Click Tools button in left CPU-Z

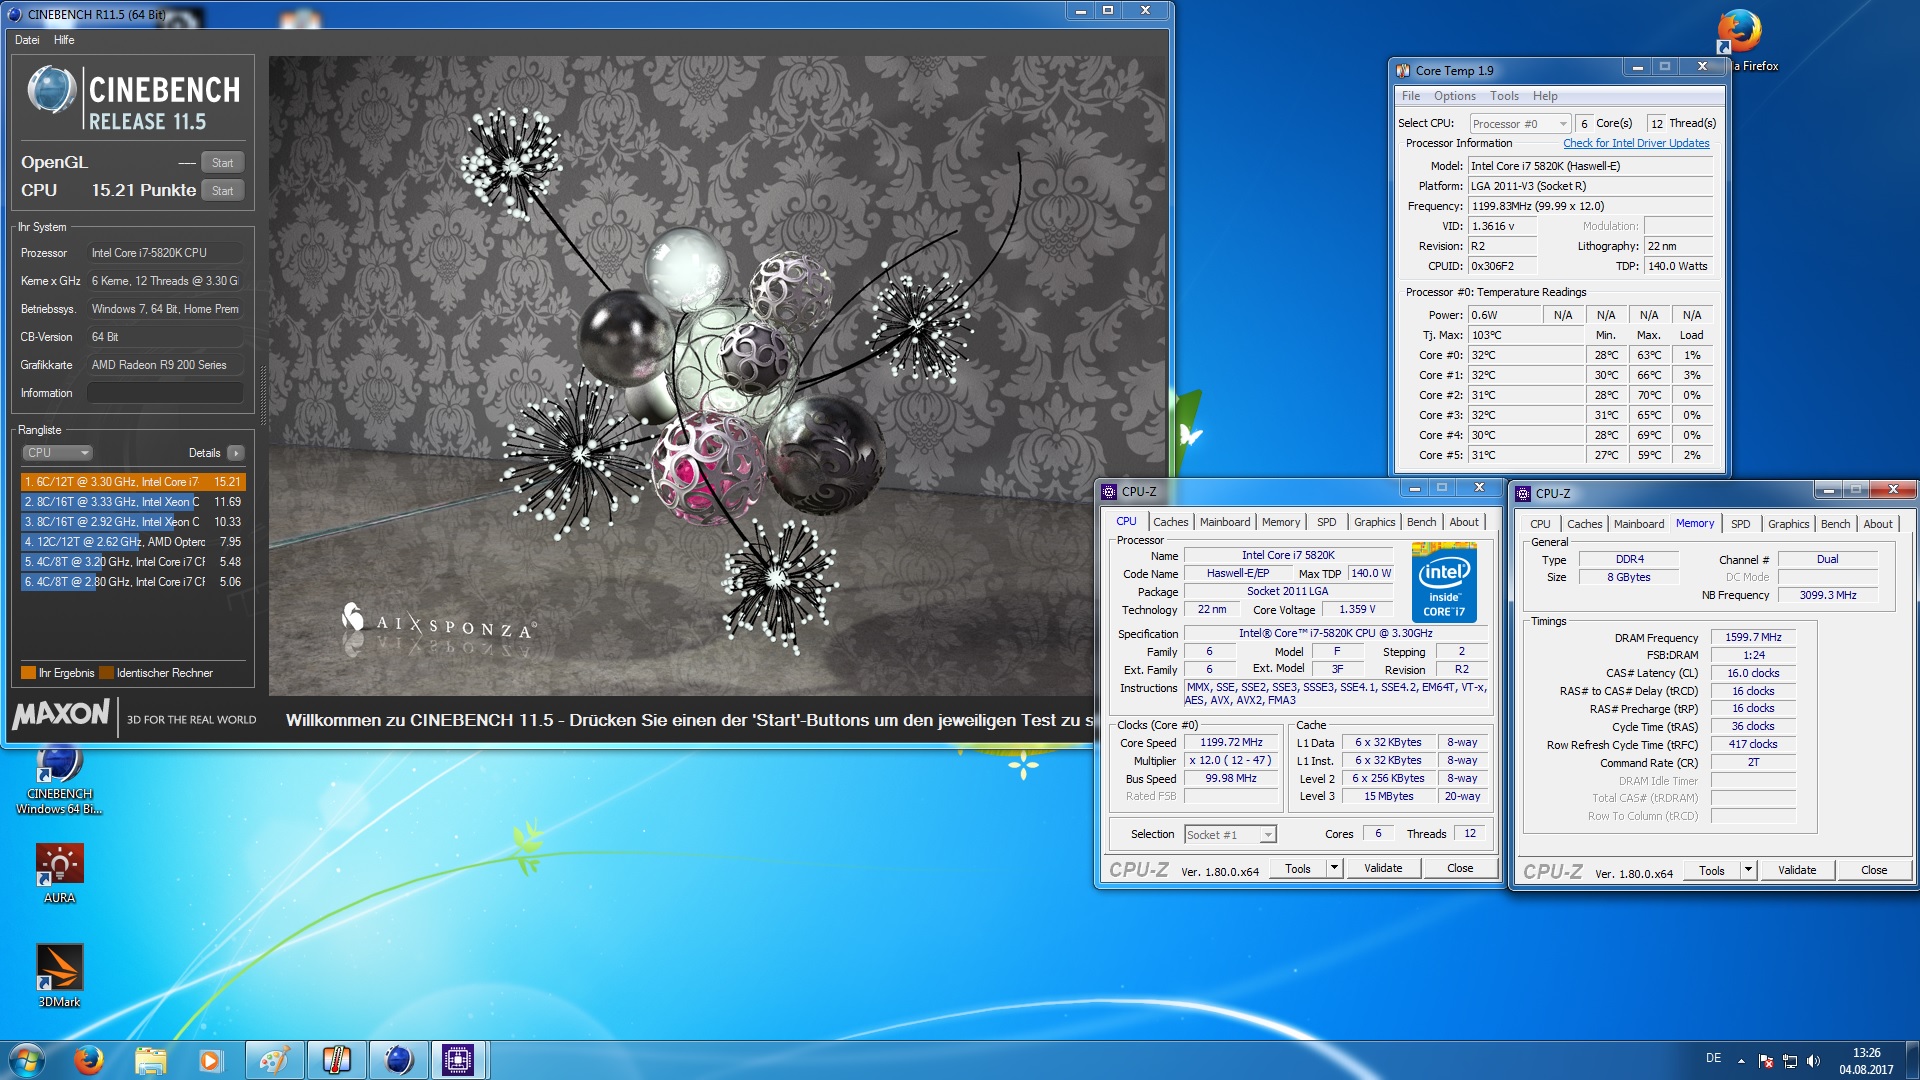(x=1298, y=868)
